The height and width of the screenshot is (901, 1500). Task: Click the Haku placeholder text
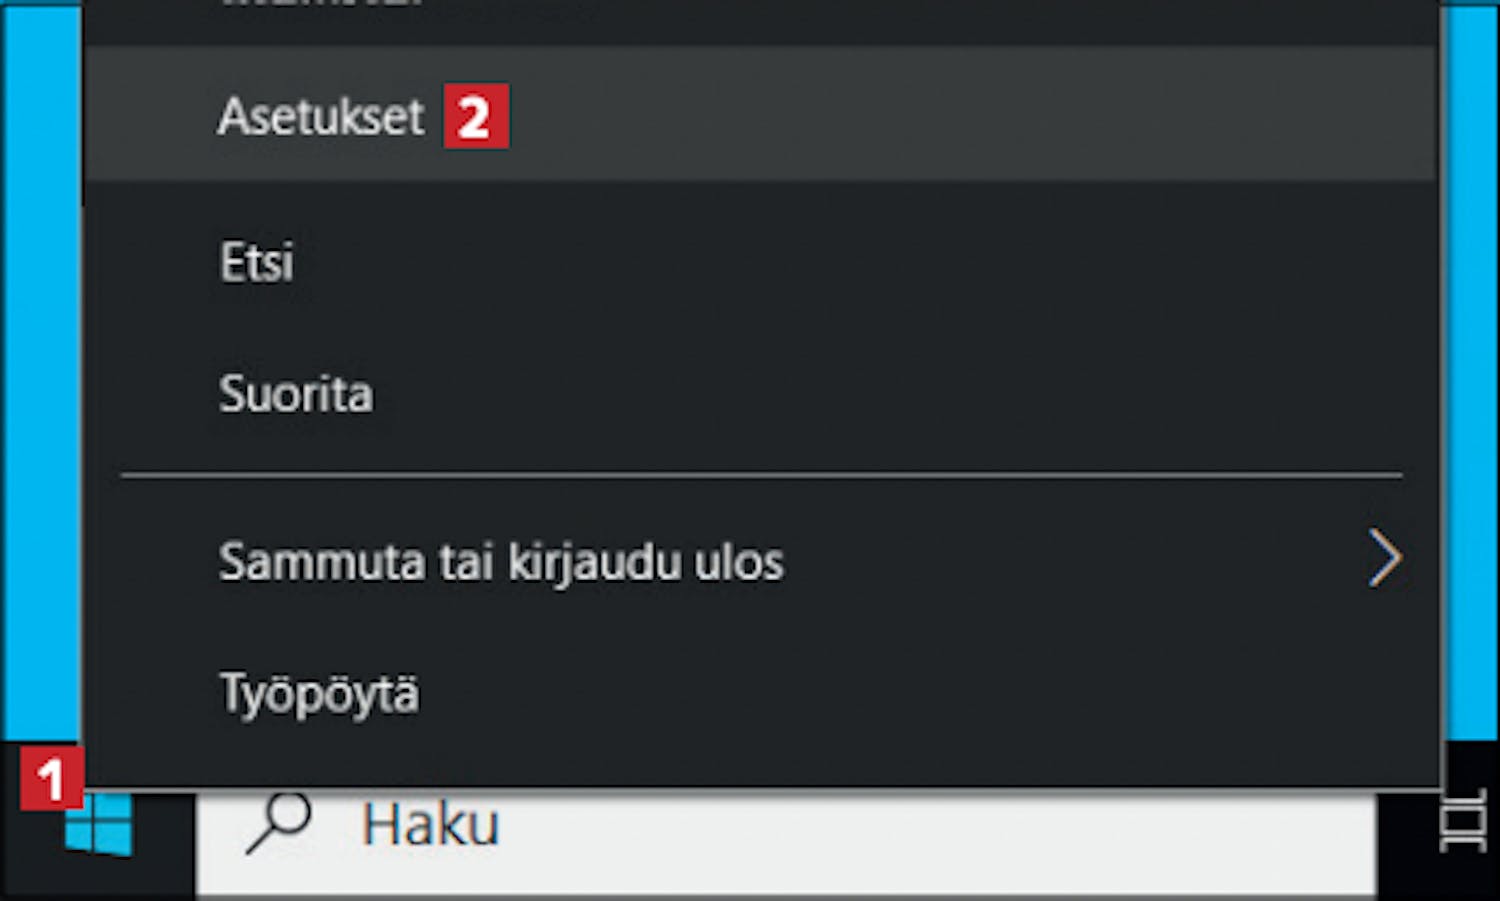pos(430,826)
